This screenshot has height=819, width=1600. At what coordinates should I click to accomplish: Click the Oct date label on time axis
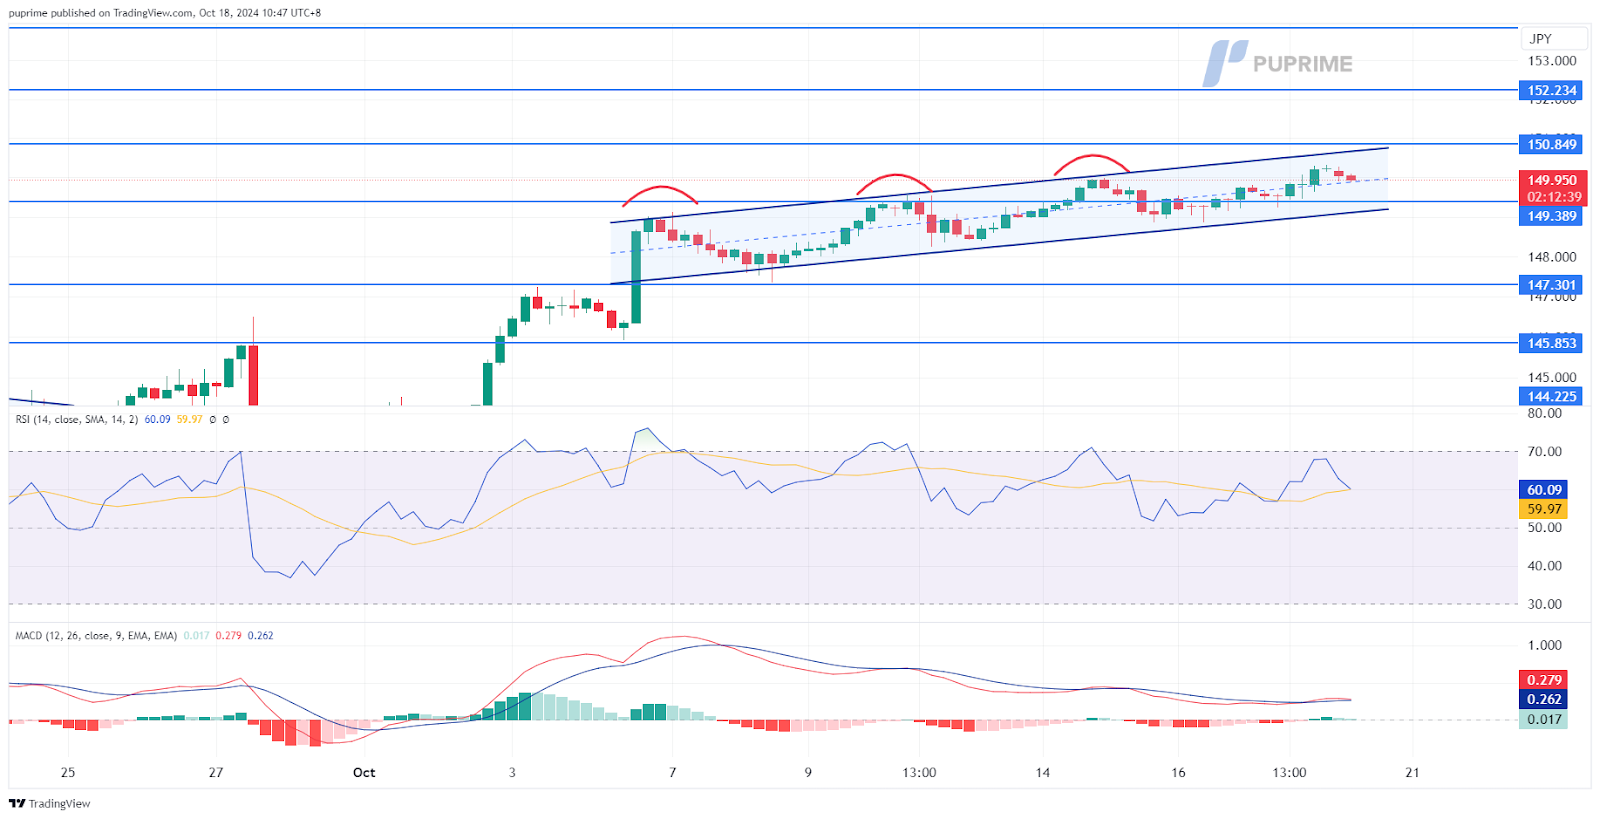click(364, 772)
